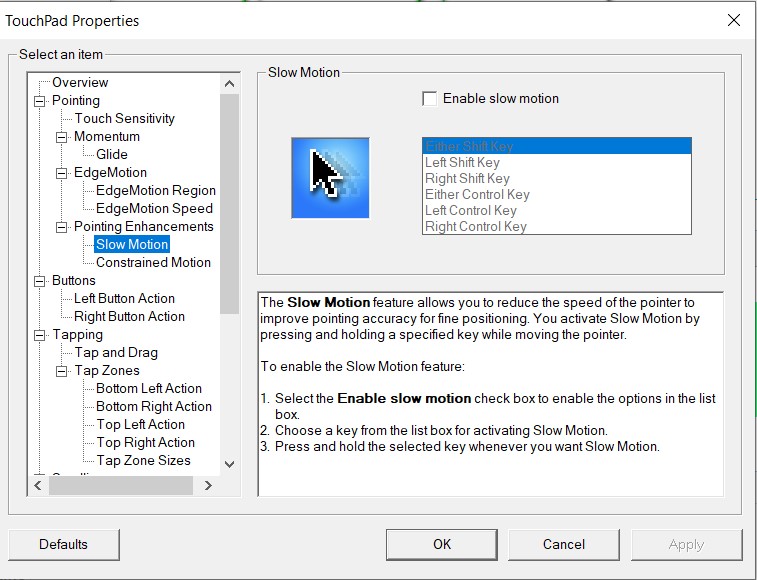Enable the slow motion checkbox
Image resolution: width=757 pixels, height=580 pixels.
430,99
